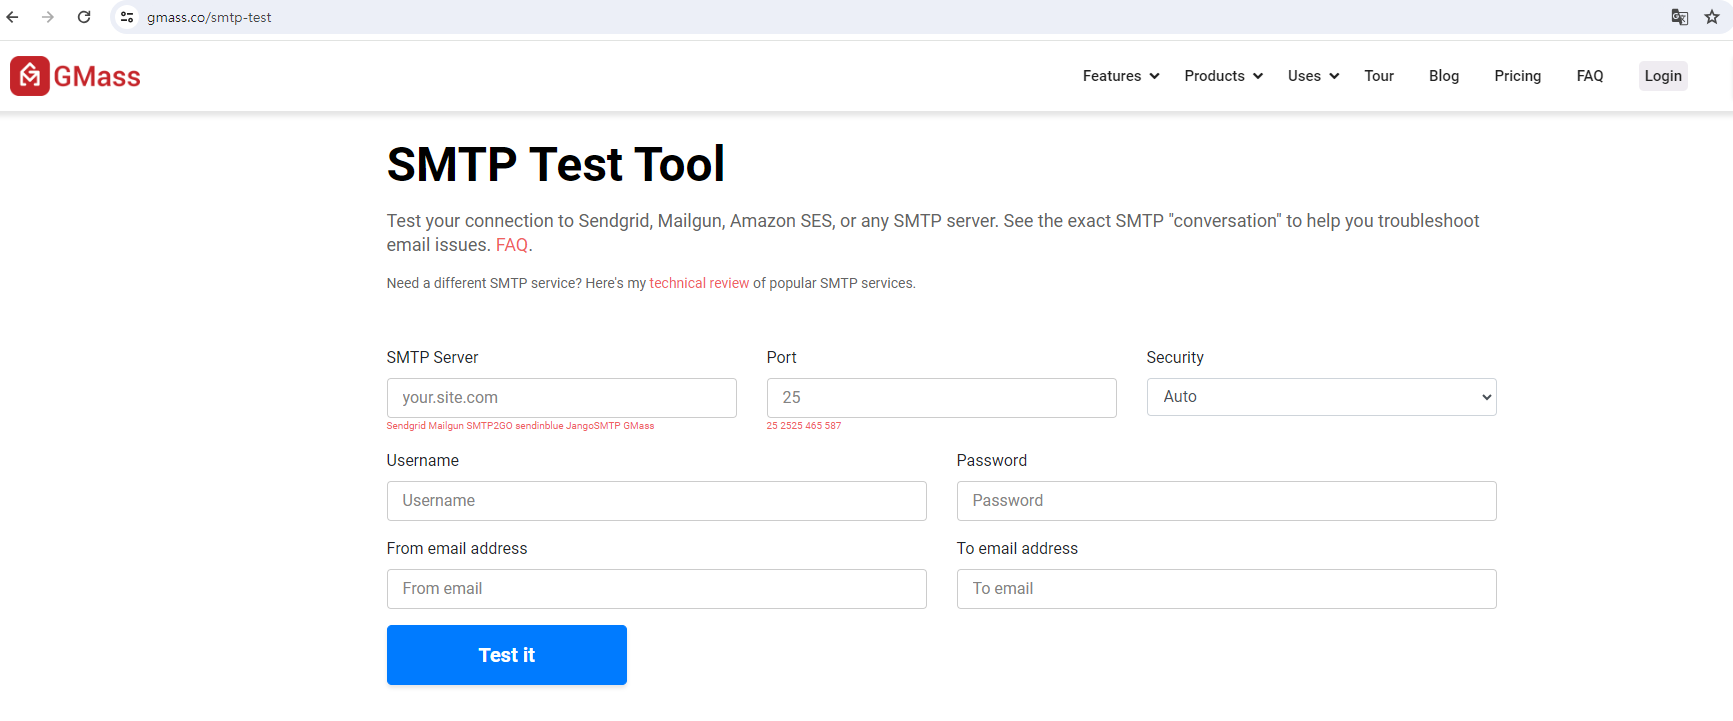
Task: Click the SMTP Test Tool heading
Action: pos(556,164)
